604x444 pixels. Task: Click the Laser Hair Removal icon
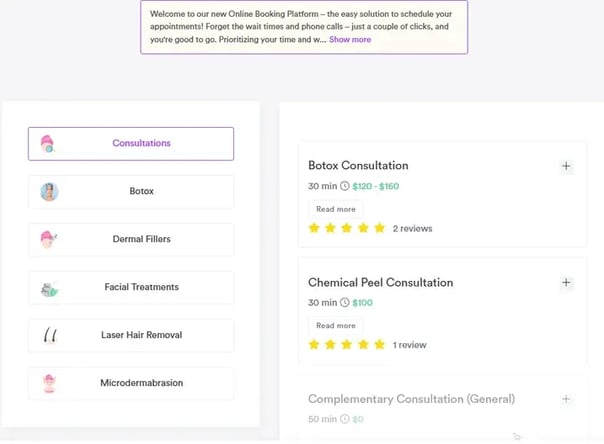[x=50, y=335]
